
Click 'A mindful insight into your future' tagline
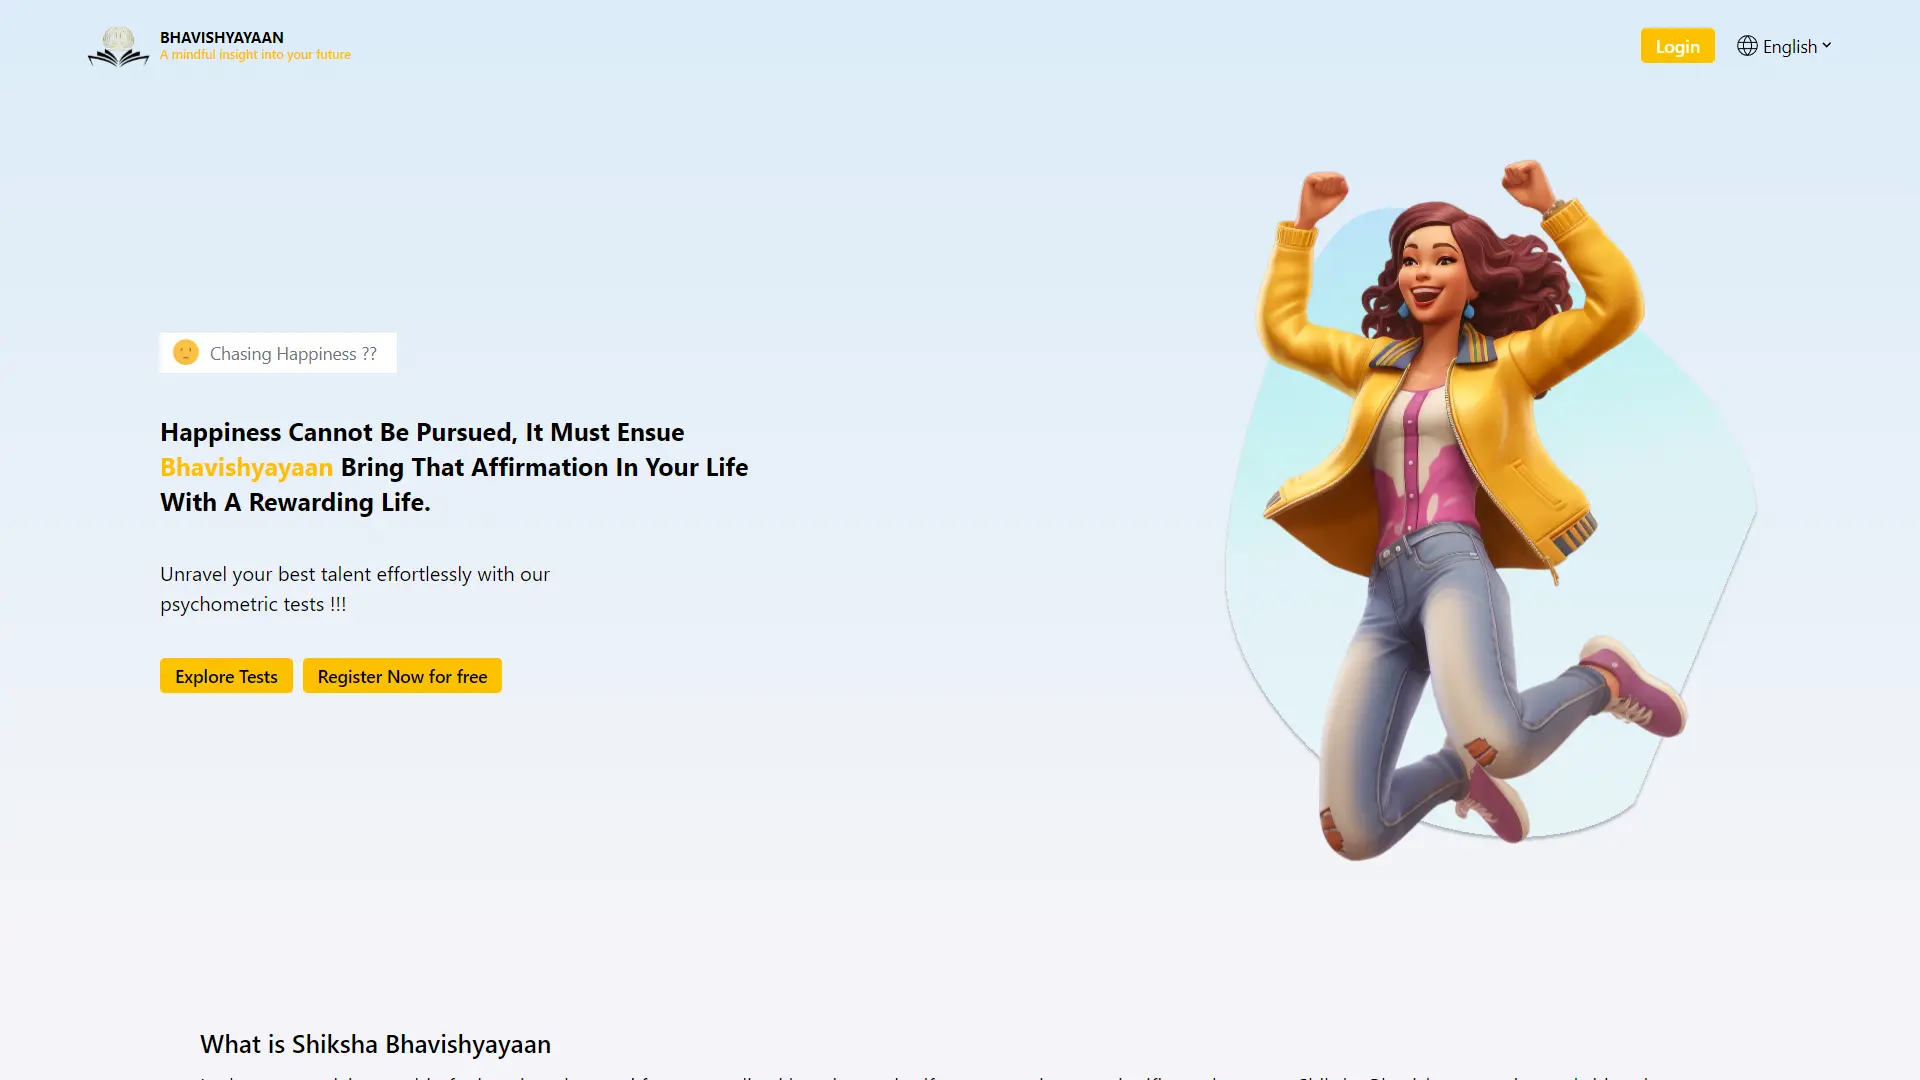click(255, 55)
